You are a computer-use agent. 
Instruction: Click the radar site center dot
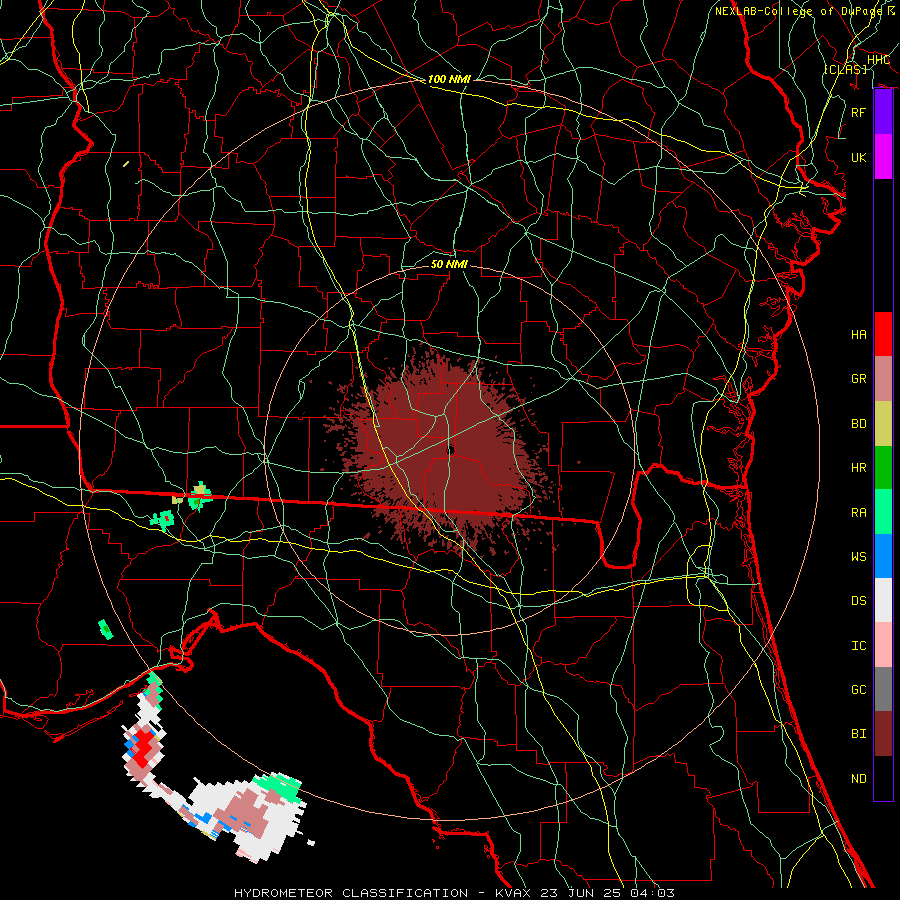point(451,451)
